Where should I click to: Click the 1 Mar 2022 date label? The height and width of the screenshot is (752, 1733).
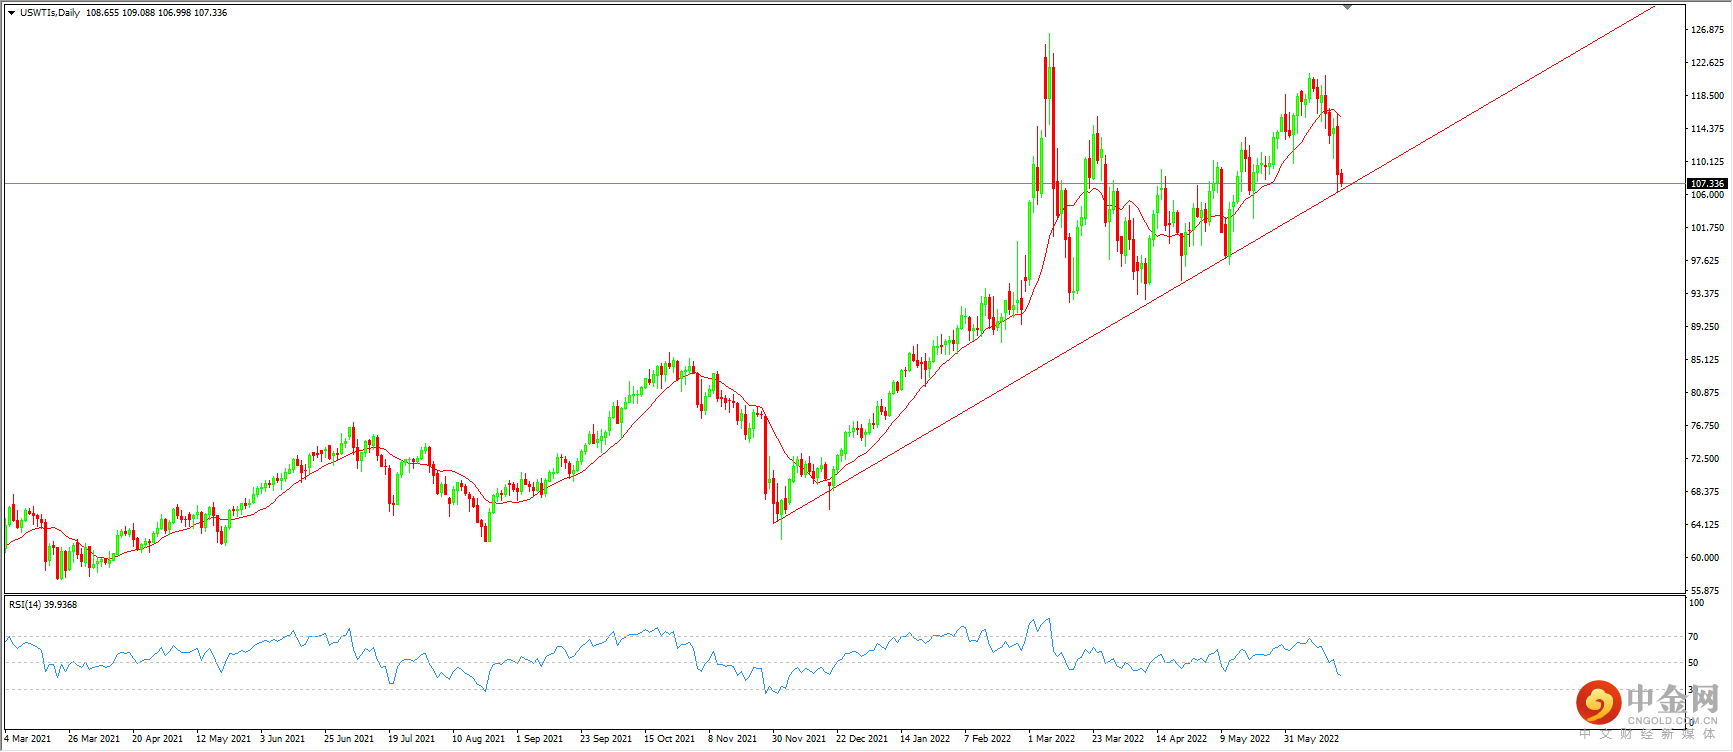(x=1052, y=739)
